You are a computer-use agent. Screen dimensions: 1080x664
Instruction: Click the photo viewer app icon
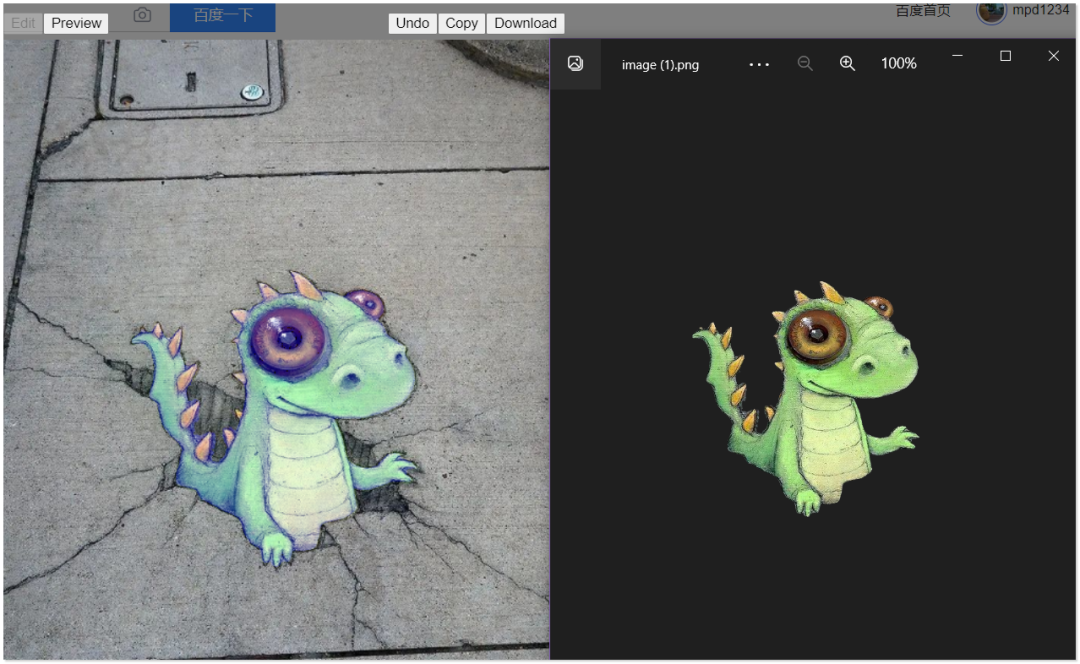[575, 63]
